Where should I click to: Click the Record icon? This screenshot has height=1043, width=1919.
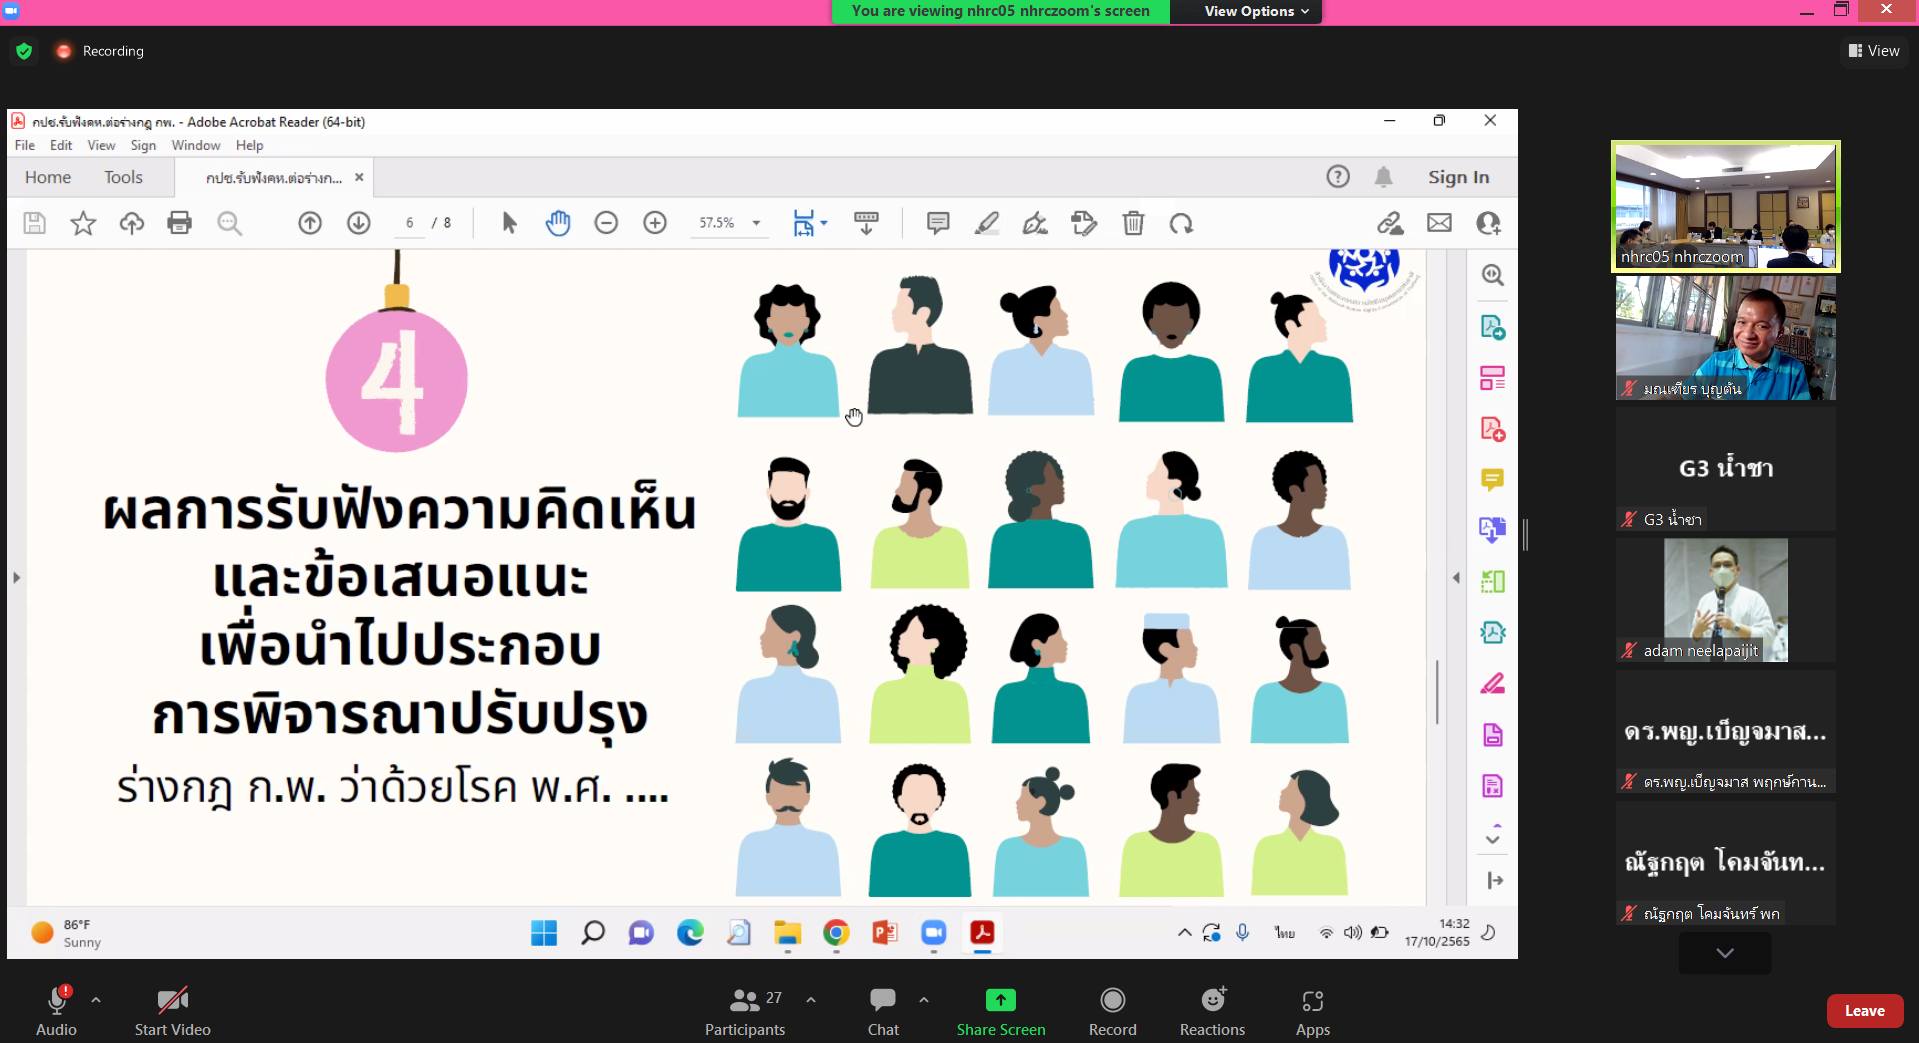(x=1112, y=1001)
